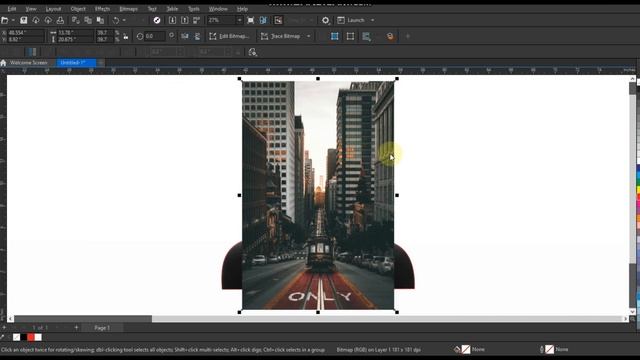Click the Open folder icon

tap(5, 20)
